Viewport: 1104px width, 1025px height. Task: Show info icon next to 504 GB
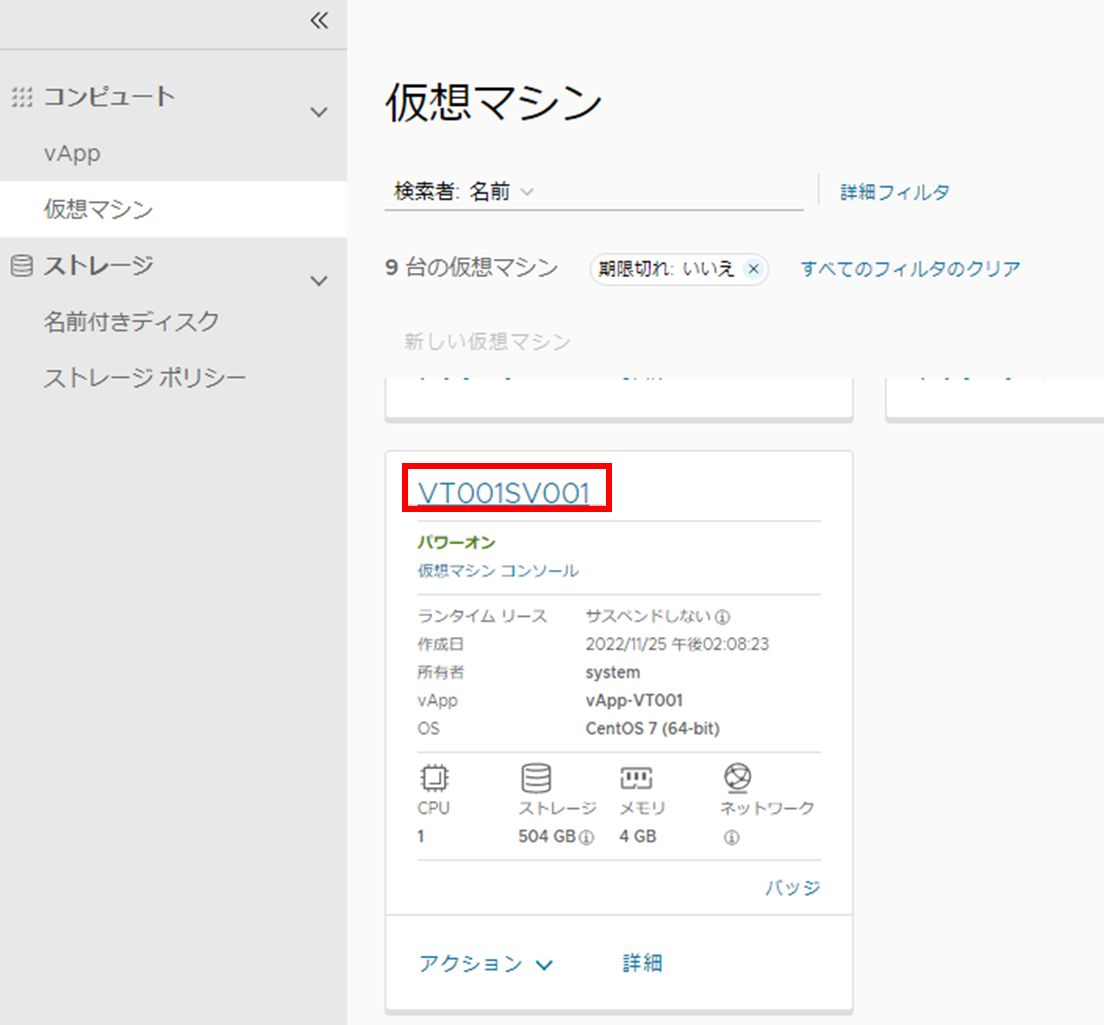click(586, 837)
